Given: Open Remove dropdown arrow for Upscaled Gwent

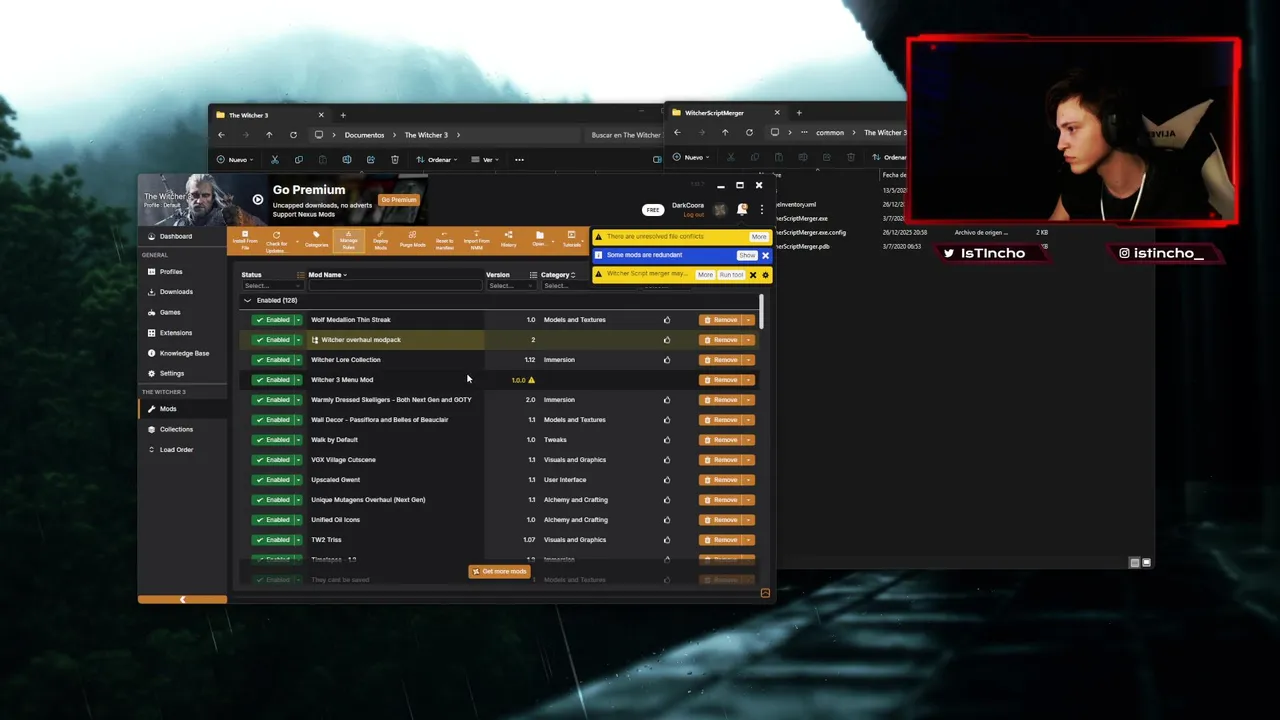Looking at the screenshot, I should tap(748, 480).
